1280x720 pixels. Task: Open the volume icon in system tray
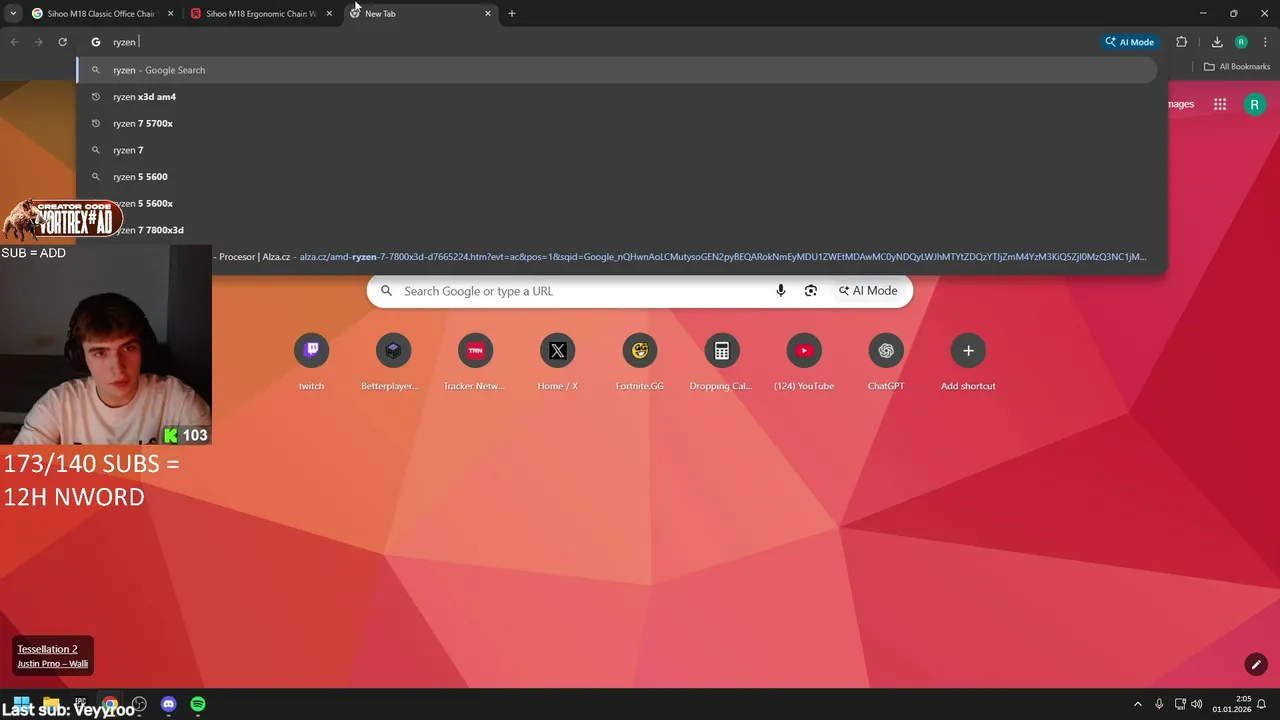(1197, 704)
